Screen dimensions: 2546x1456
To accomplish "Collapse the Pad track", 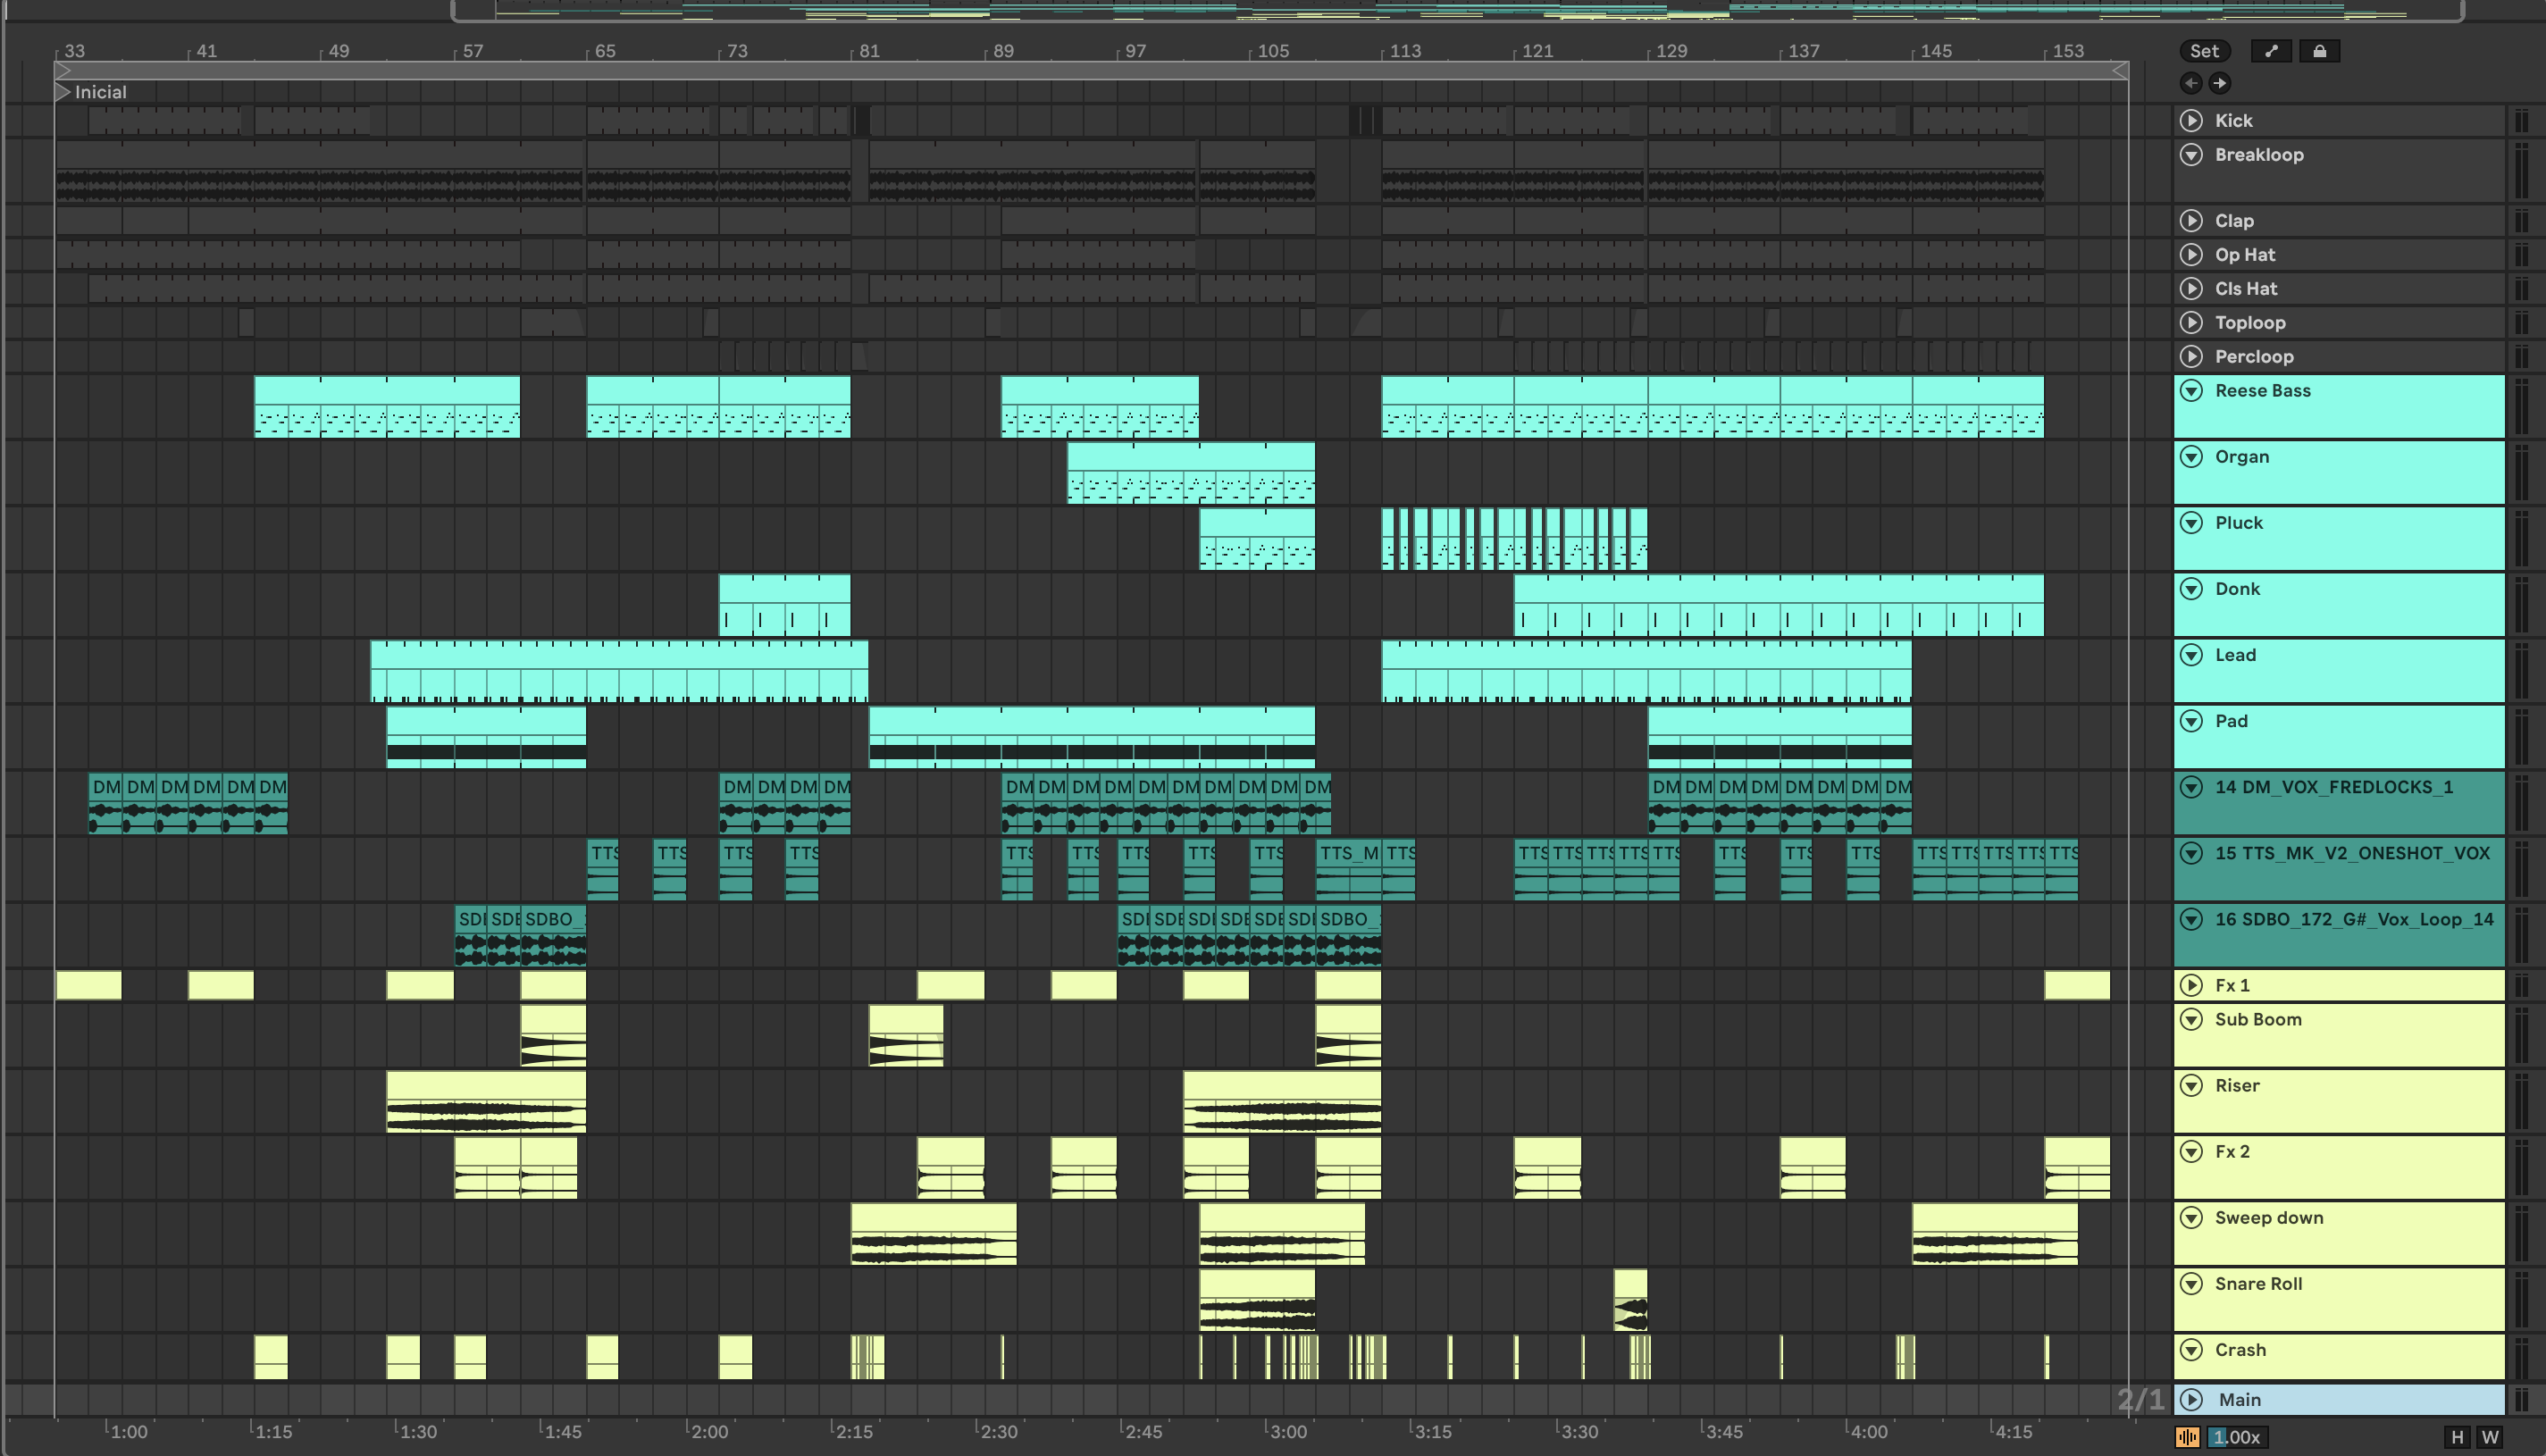I will [x=2191, y=720].
